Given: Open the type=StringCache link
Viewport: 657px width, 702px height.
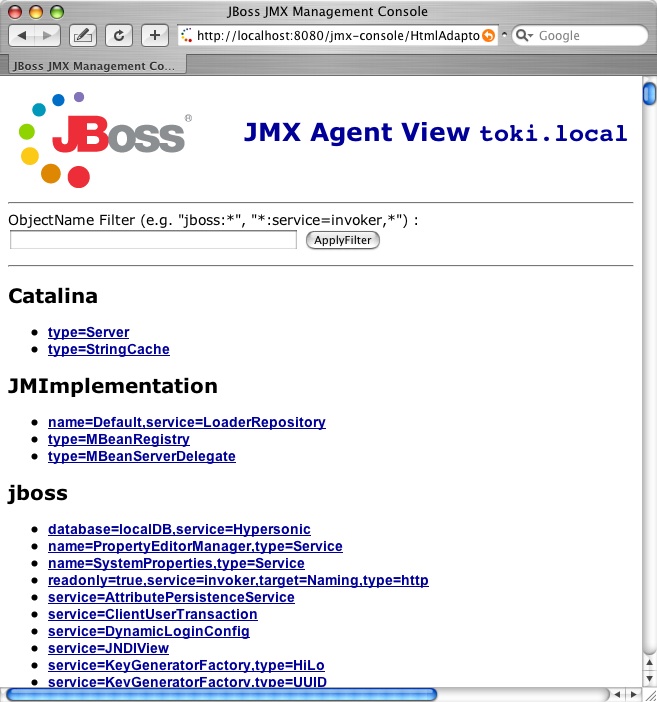Looking at the screenshot, I should tap(109, 349).
